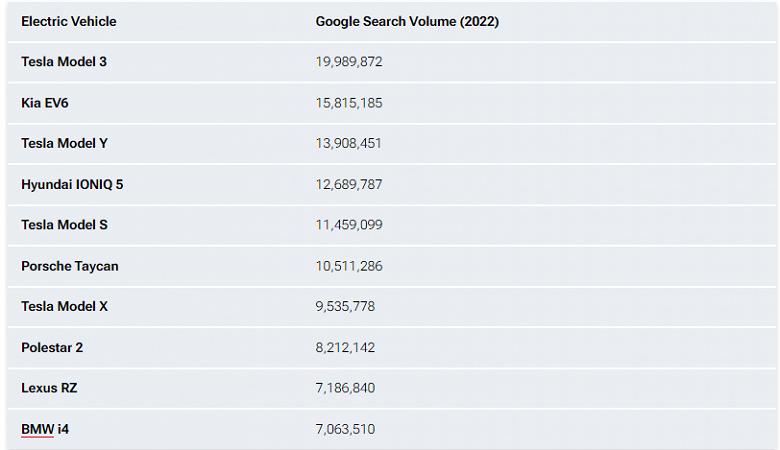The width and height of the screenshot is (780, 450).
Task: Click the search volume 10,511,286
Action: (349, 266)
